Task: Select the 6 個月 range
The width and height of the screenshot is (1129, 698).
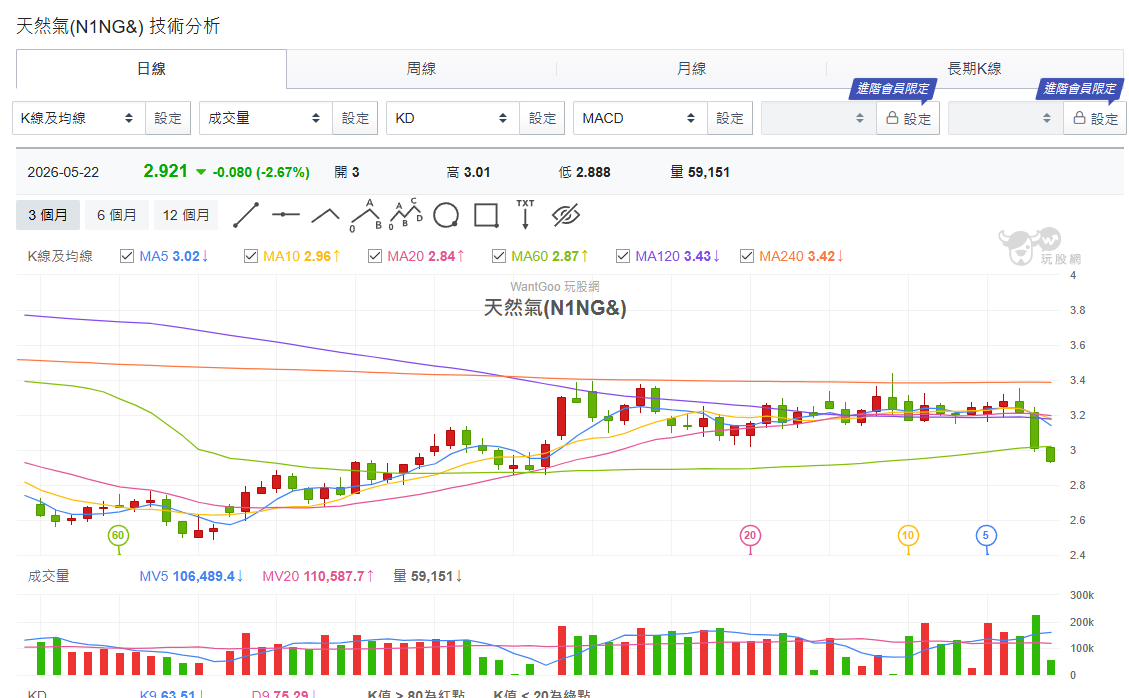Action: tap(117, 215)
